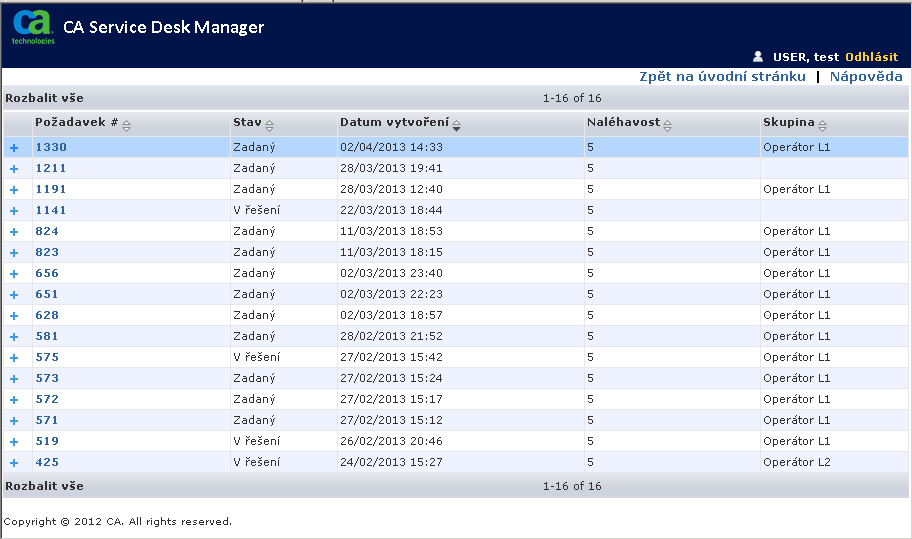Select date cell 24/02/2013 15:27
The height and width of the screenshot is (539, 912).
click(x=391, y=462)
